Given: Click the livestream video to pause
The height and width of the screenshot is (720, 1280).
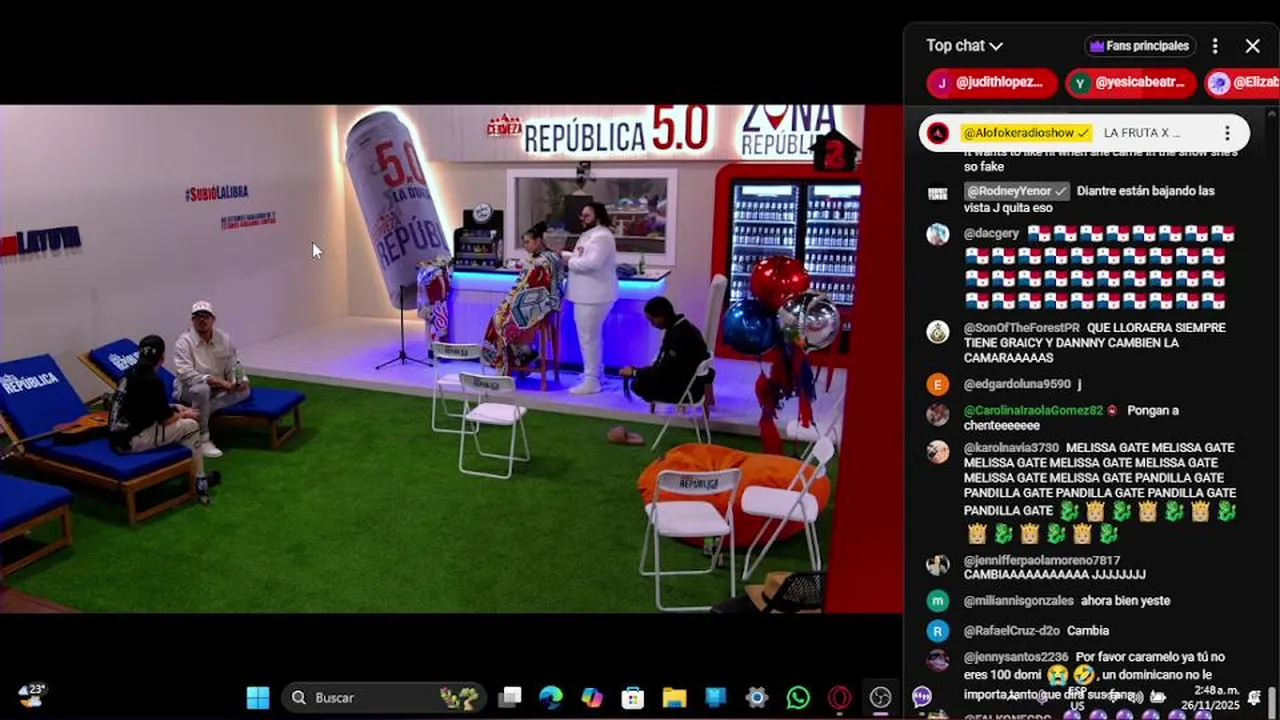Looking at the screenshot, I should click(451, 359).
